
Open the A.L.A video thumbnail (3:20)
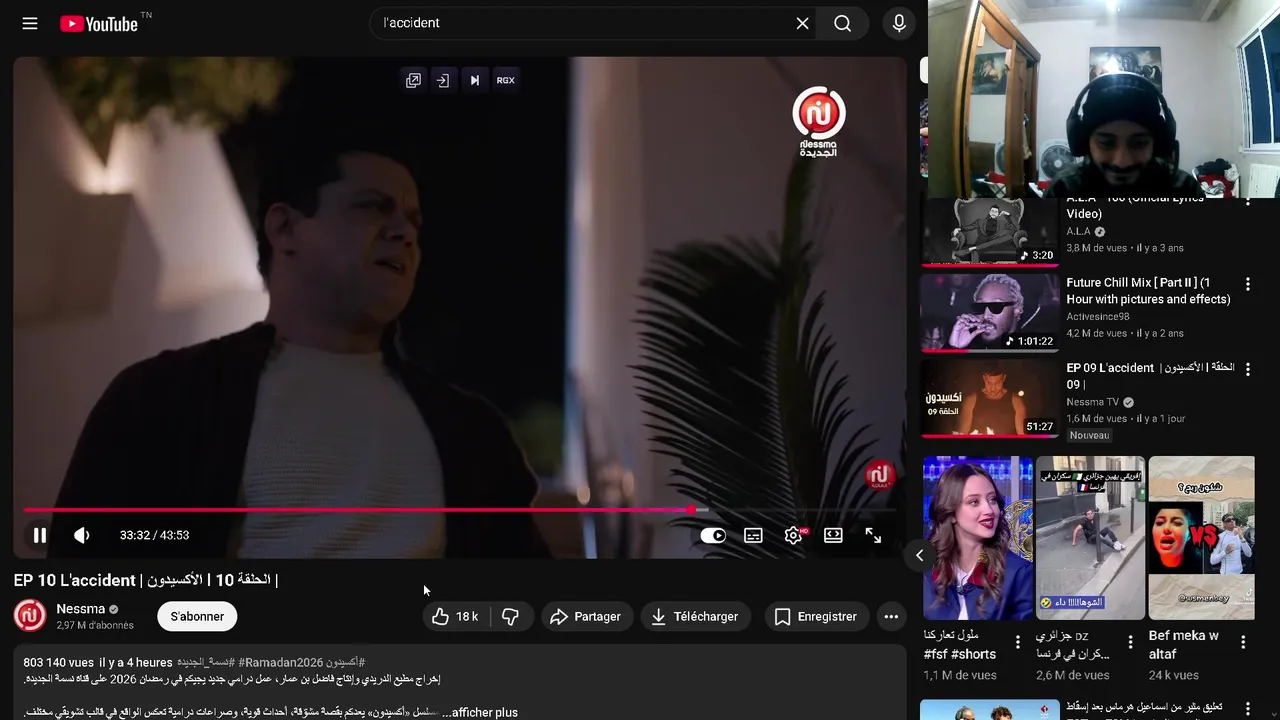click(x=990, y=232)
